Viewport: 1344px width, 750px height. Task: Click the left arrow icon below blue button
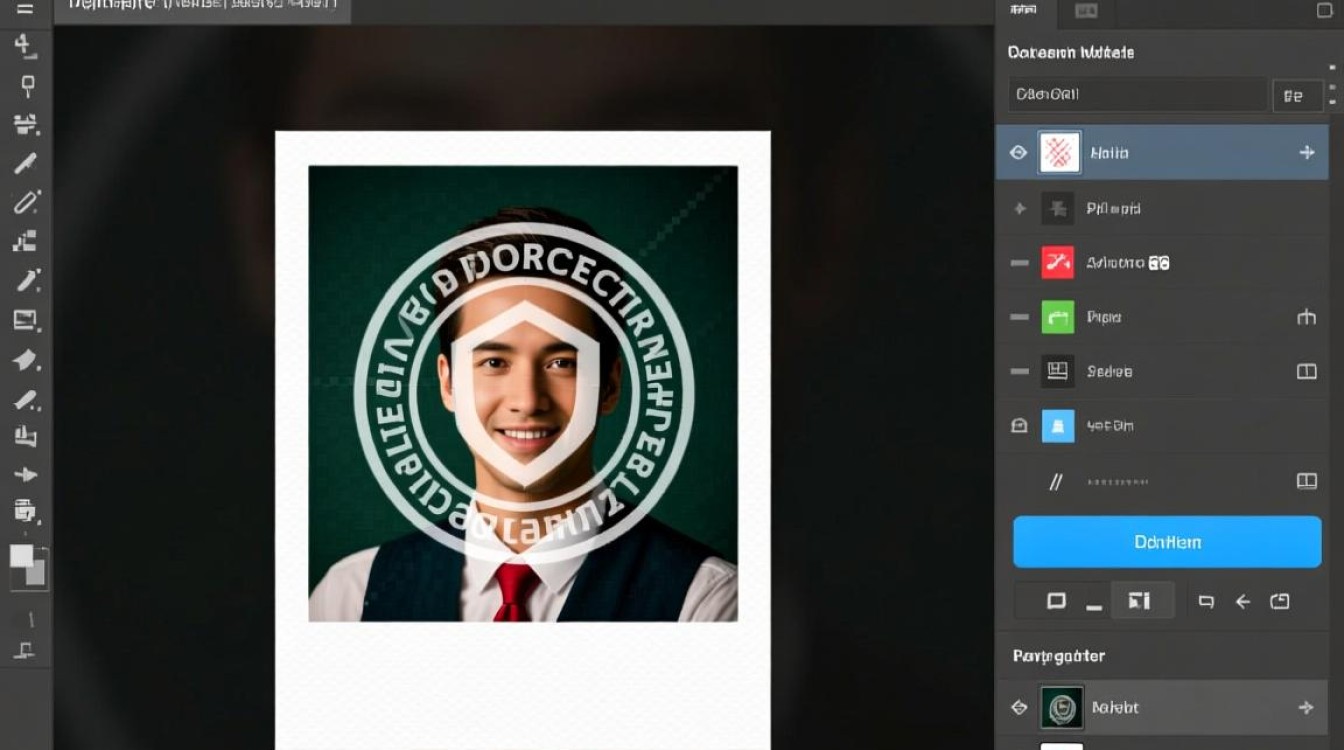pyautogui.click(x=1243, y=601)
